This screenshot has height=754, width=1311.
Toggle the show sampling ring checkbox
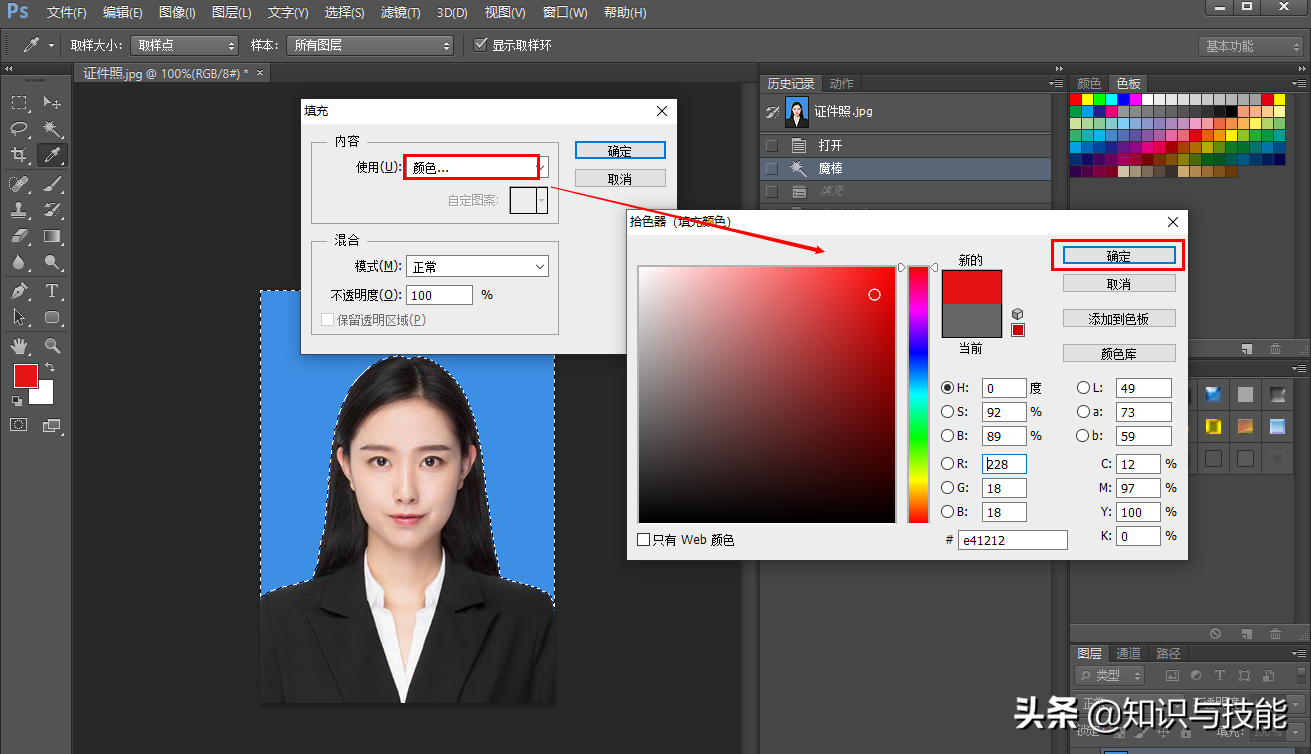(x=480, y=45)
